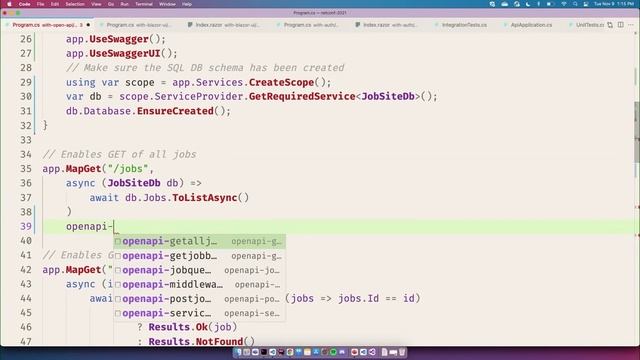This screenshot has width=640, height=360.
Task: Open the Help menu
Action: pos(187,4)
